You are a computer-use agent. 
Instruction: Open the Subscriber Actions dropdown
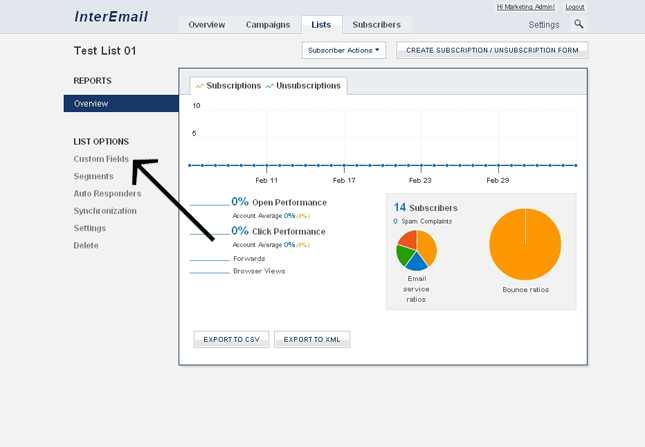point(344,50)
